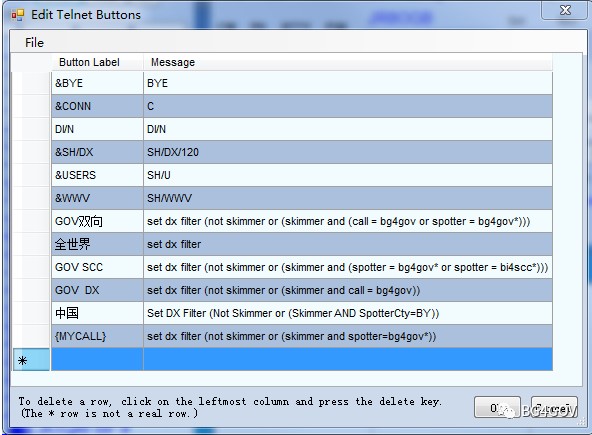
Task: Select the 'skimmer and call = bg4gov' message cell
Action: pos(348,290)
